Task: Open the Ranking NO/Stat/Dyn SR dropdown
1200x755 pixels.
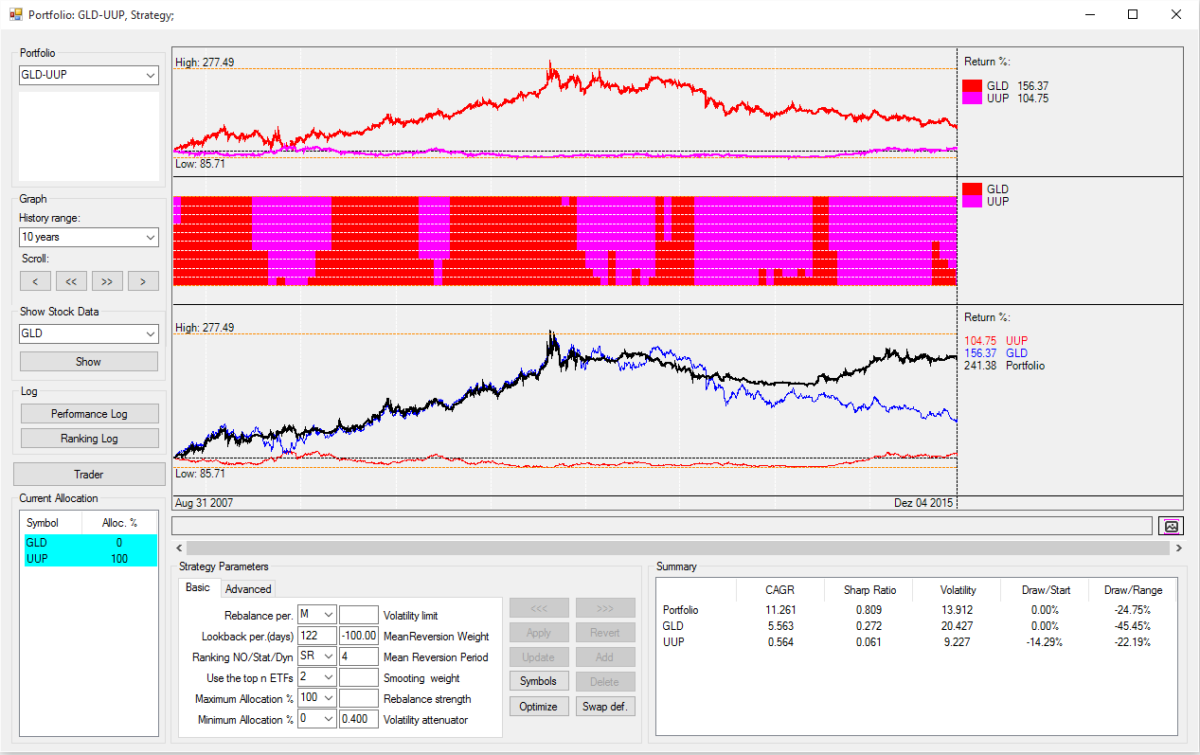Action: click(x=317, y=657)
